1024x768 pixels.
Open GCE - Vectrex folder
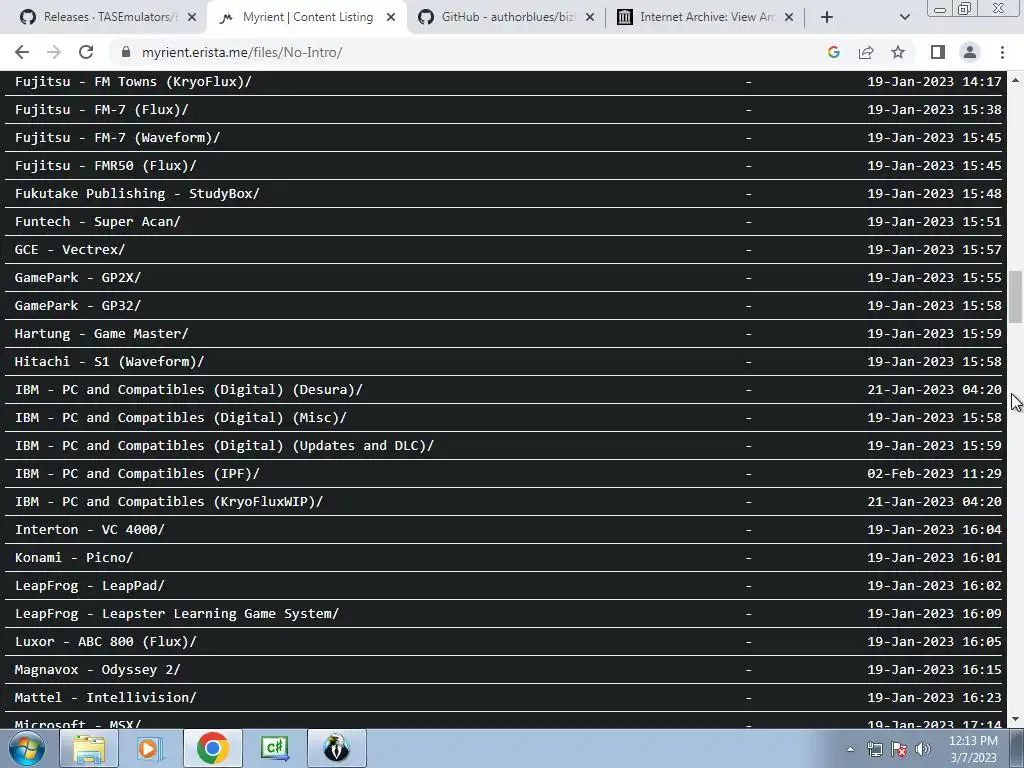pos(70,249)
